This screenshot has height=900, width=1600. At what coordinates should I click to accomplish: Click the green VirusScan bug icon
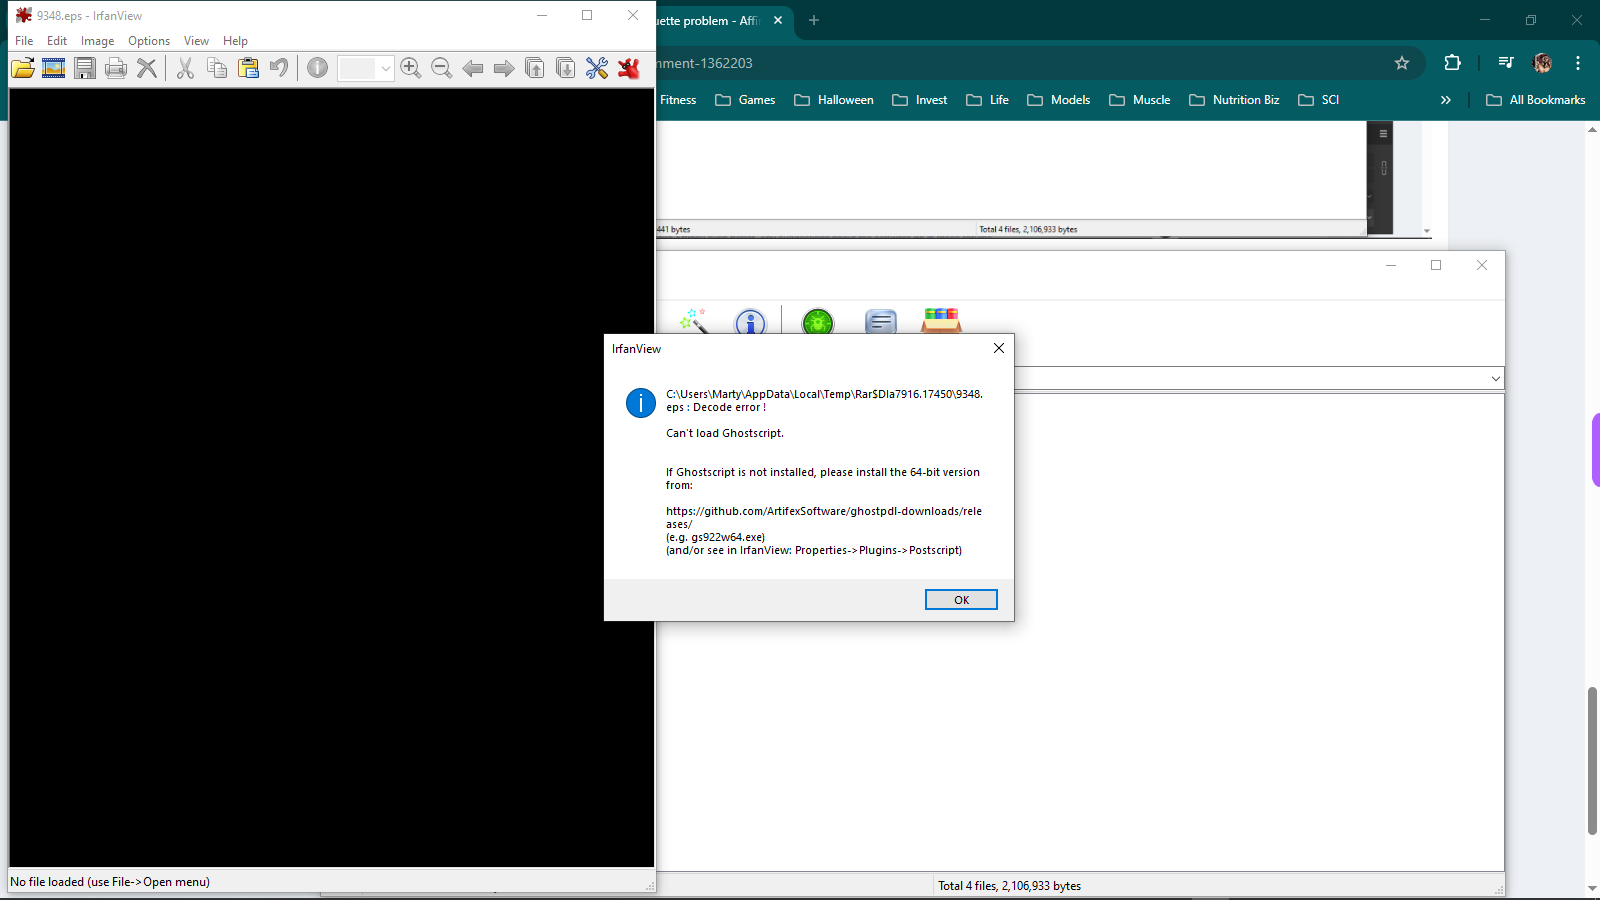click(818, 321)
